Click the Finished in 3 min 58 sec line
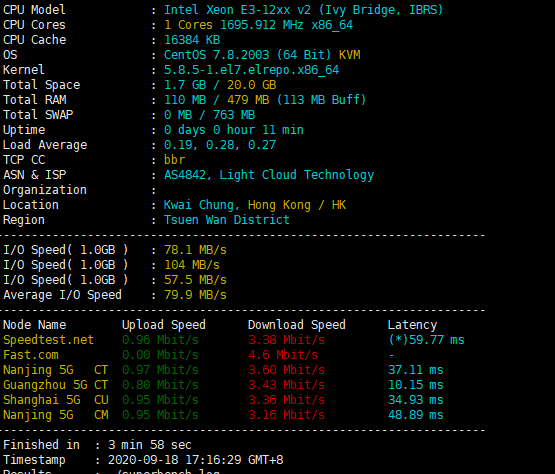Screen dimensions: 555x474 (97, 445)
